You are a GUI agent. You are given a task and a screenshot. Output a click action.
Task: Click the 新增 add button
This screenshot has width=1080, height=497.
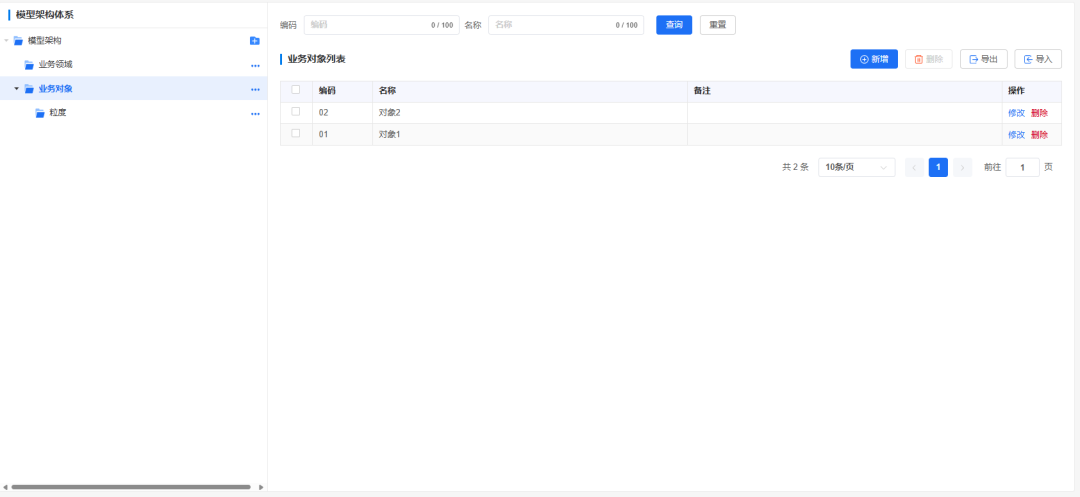(874, 59)
